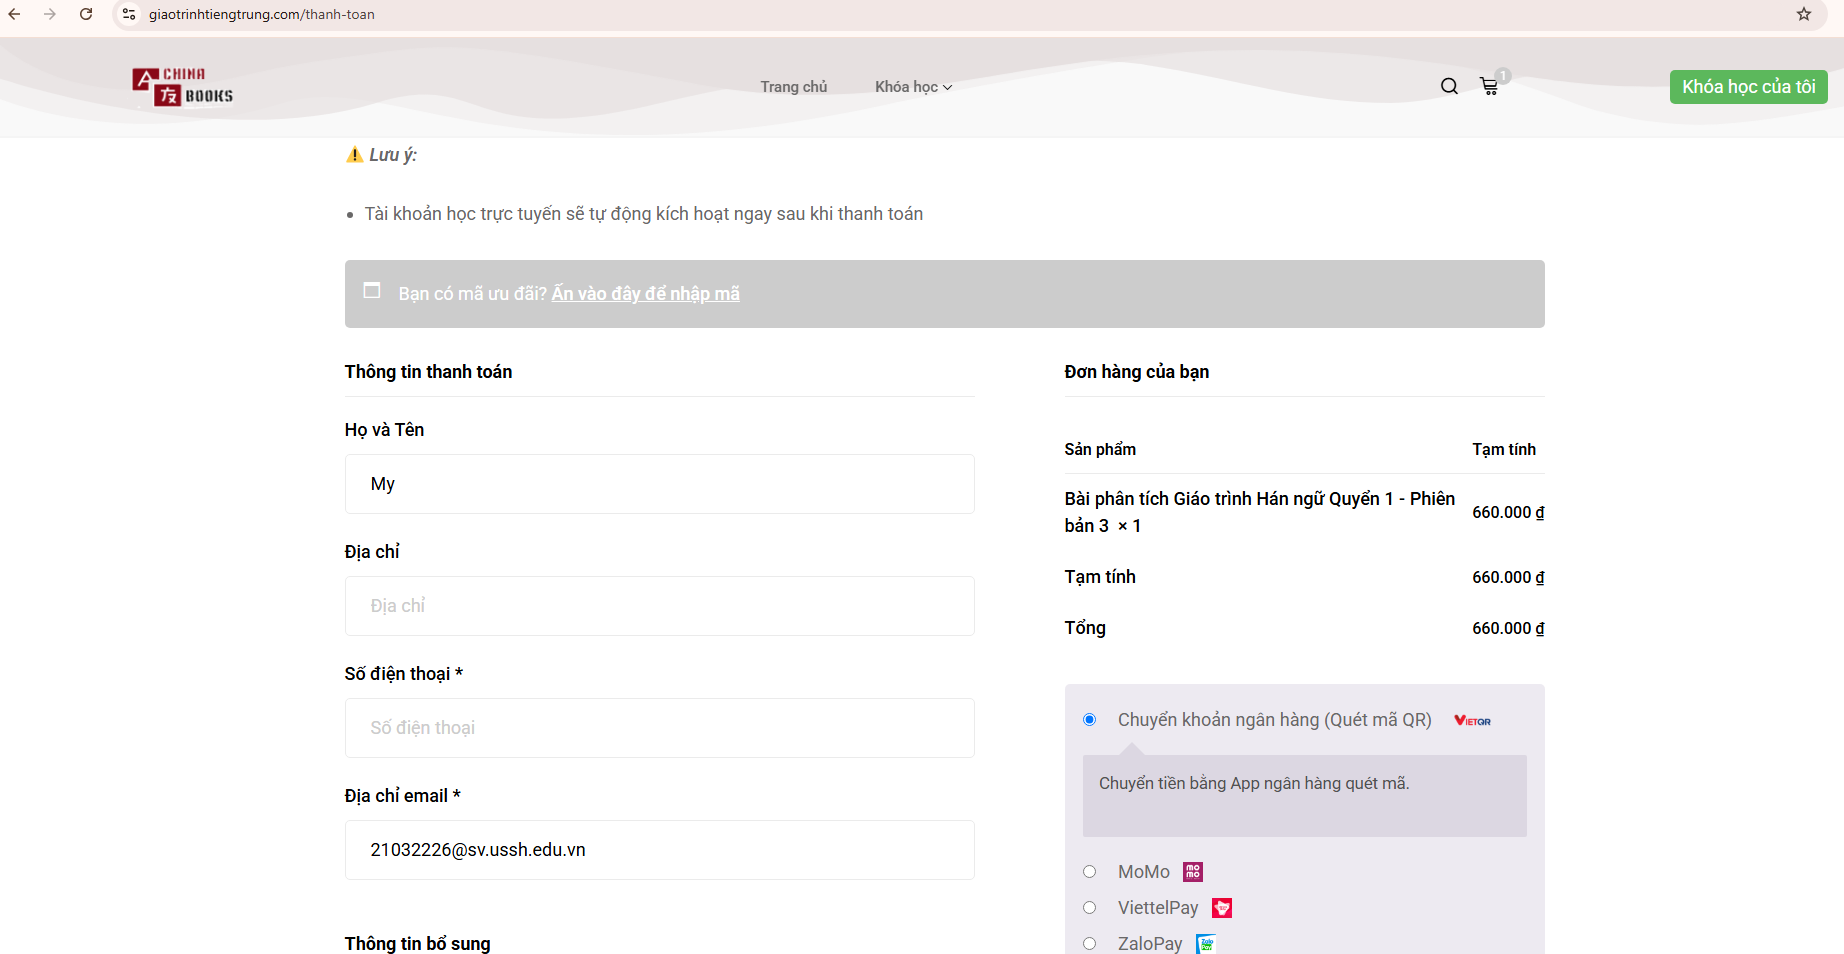Click the ZaloPay logo icon

click(x=1207, y=943)
